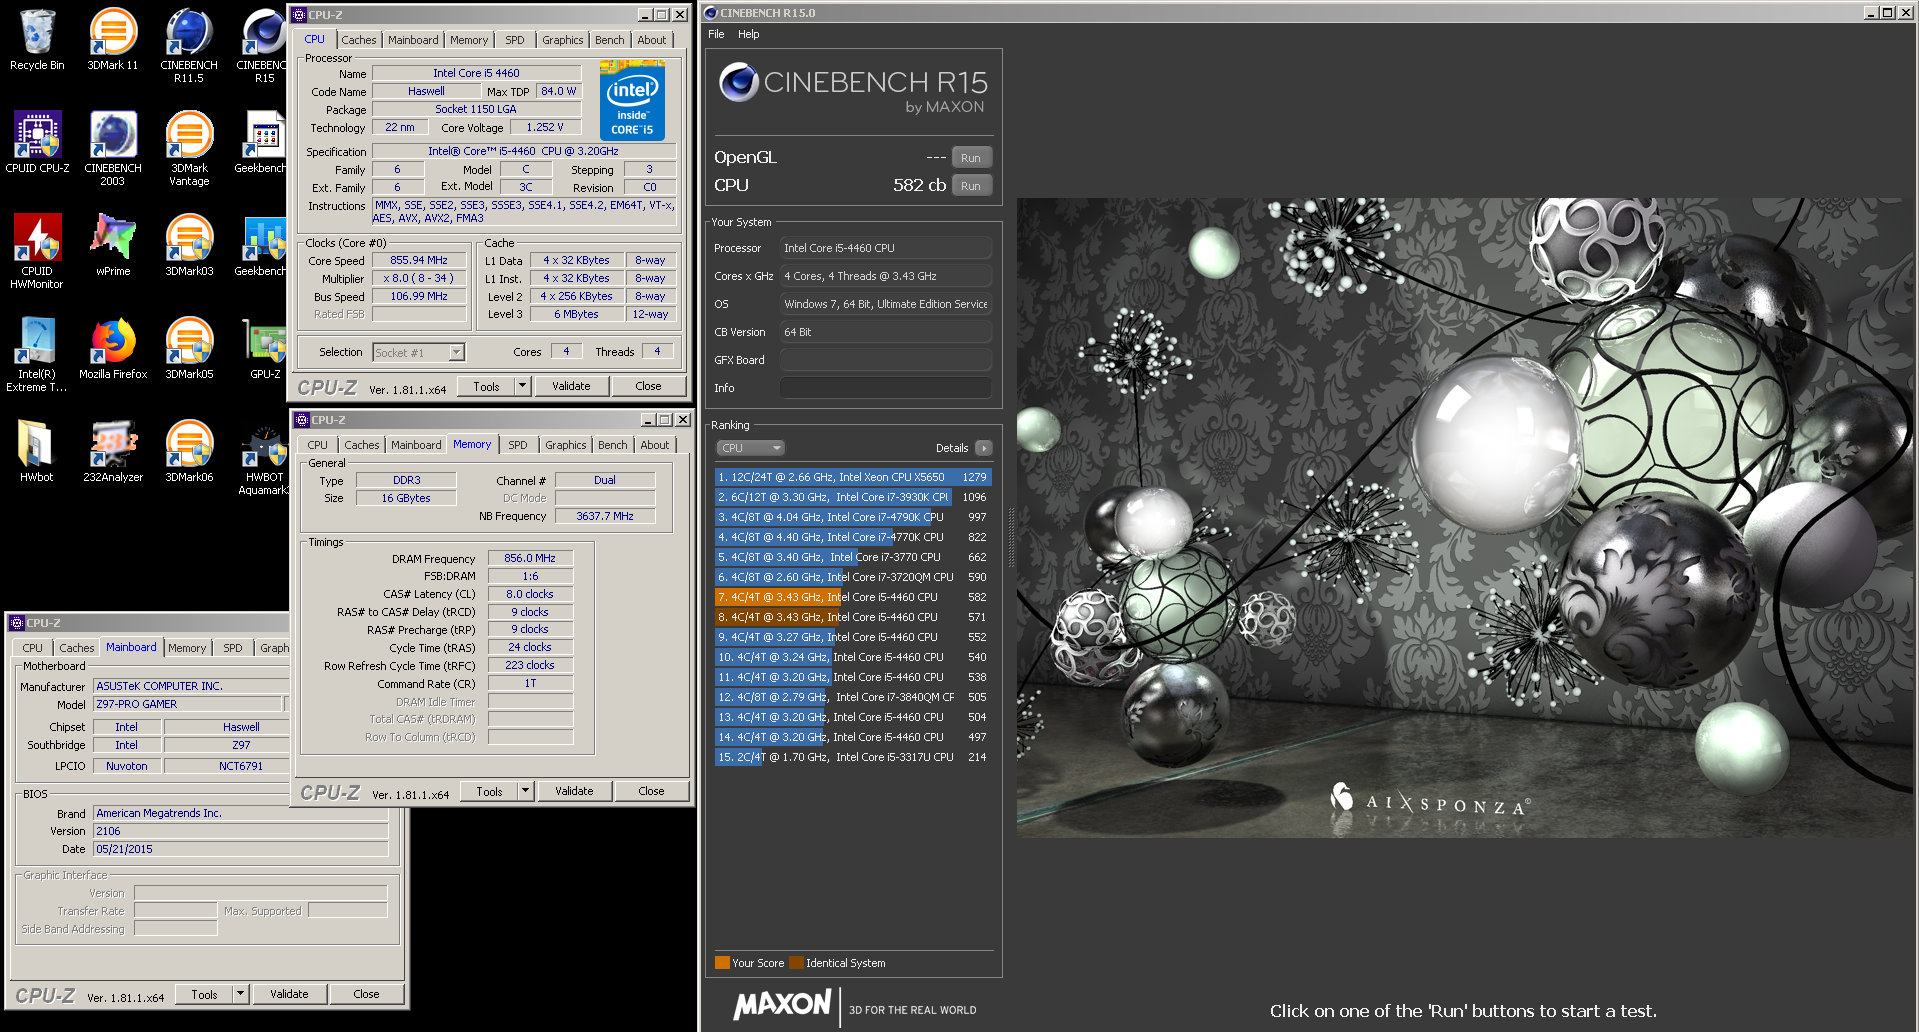
Task: Launch CINEBENCH 2003 desktop shortcut
Action: (113, 148)
